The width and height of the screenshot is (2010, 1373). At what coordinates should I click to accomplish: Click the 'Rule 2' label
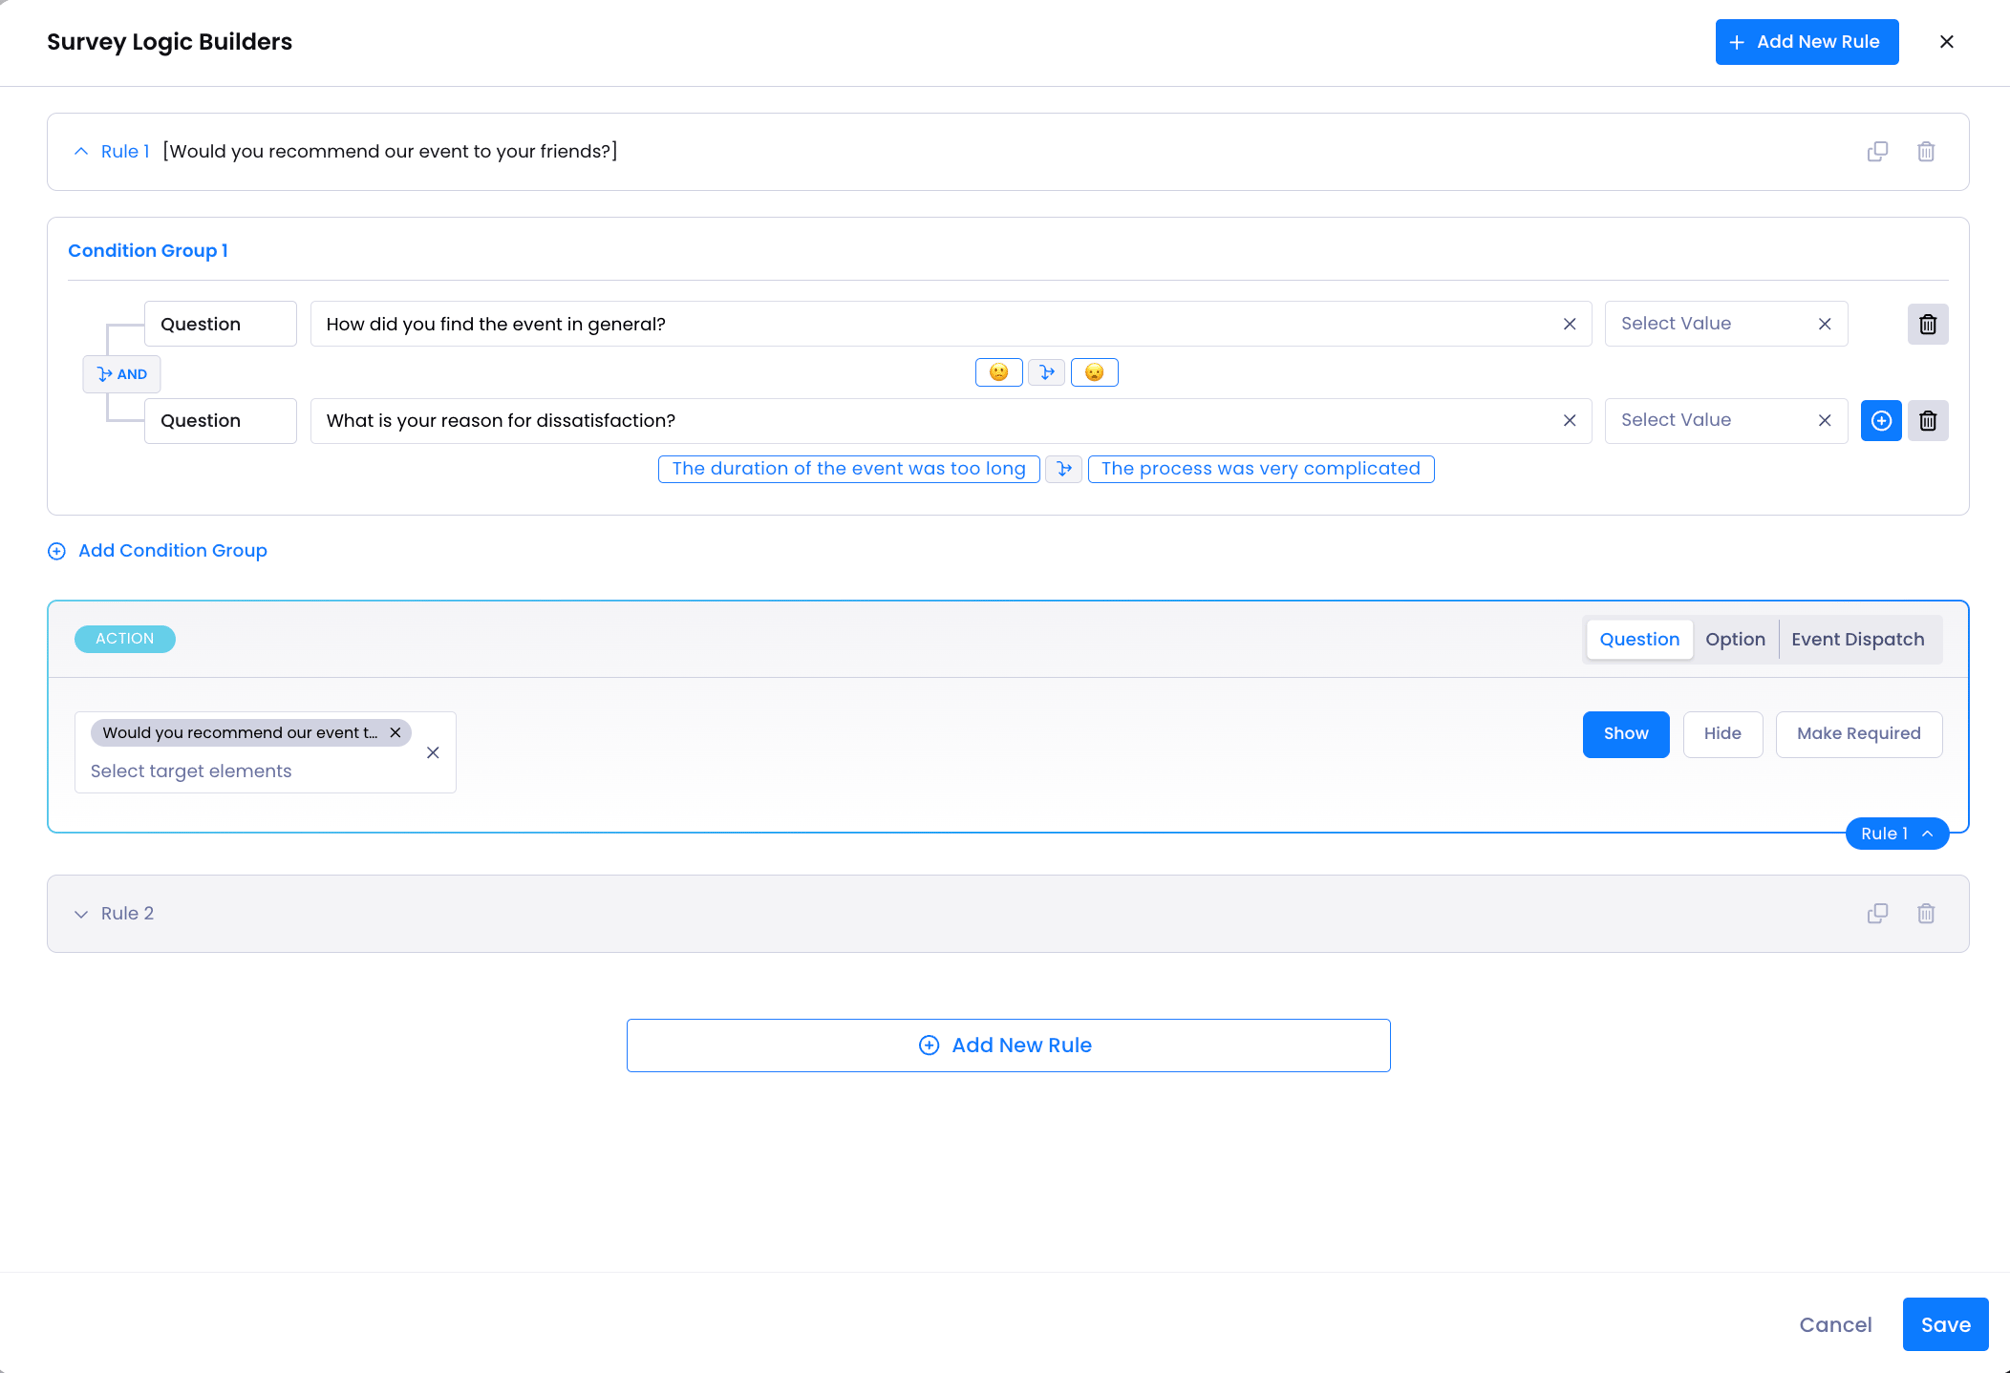pyautogui.click(x=127, y=914)
